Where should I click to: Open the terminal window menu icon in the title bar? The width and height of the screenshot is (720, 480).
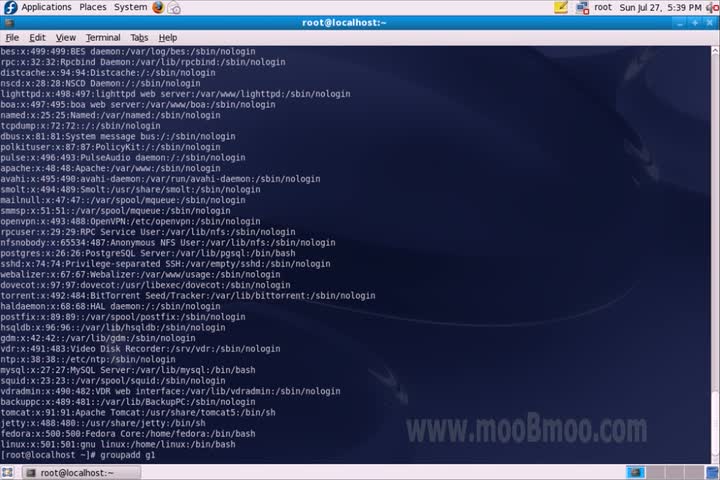tap(8, 23)
